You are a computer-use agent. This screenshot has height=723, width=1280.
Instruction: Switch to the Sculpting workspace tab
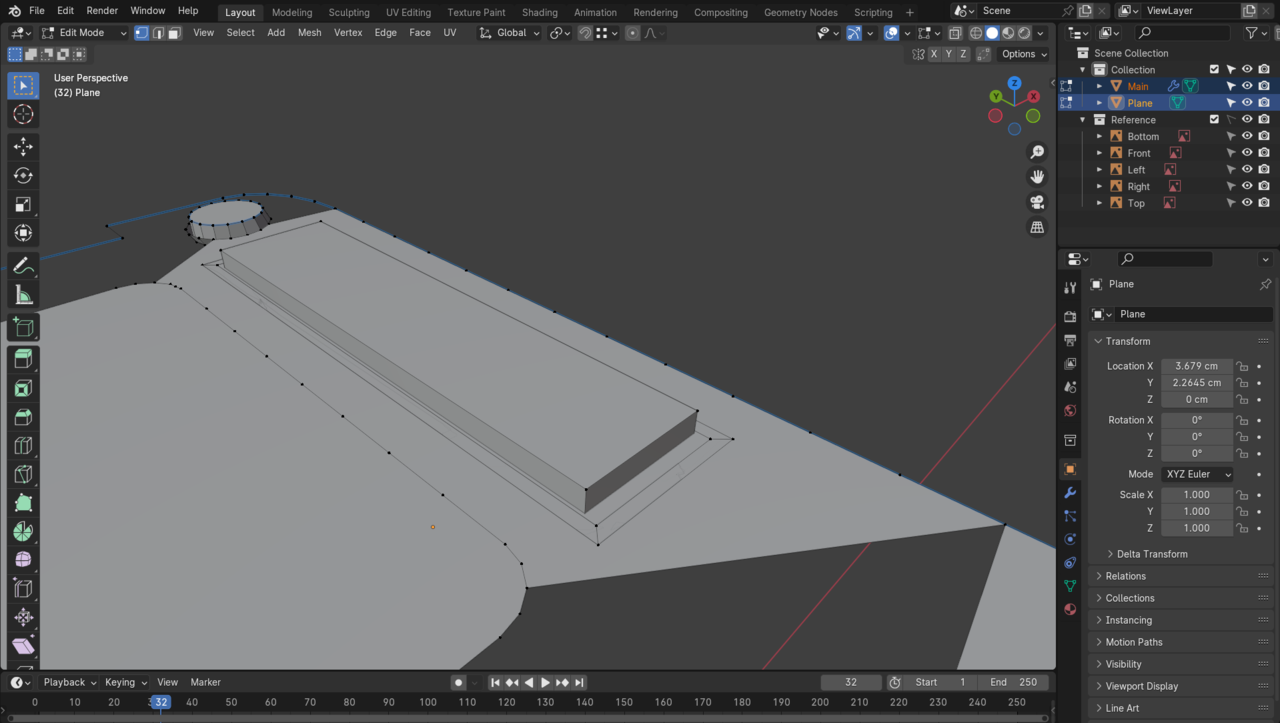click(x=349, y=12)
